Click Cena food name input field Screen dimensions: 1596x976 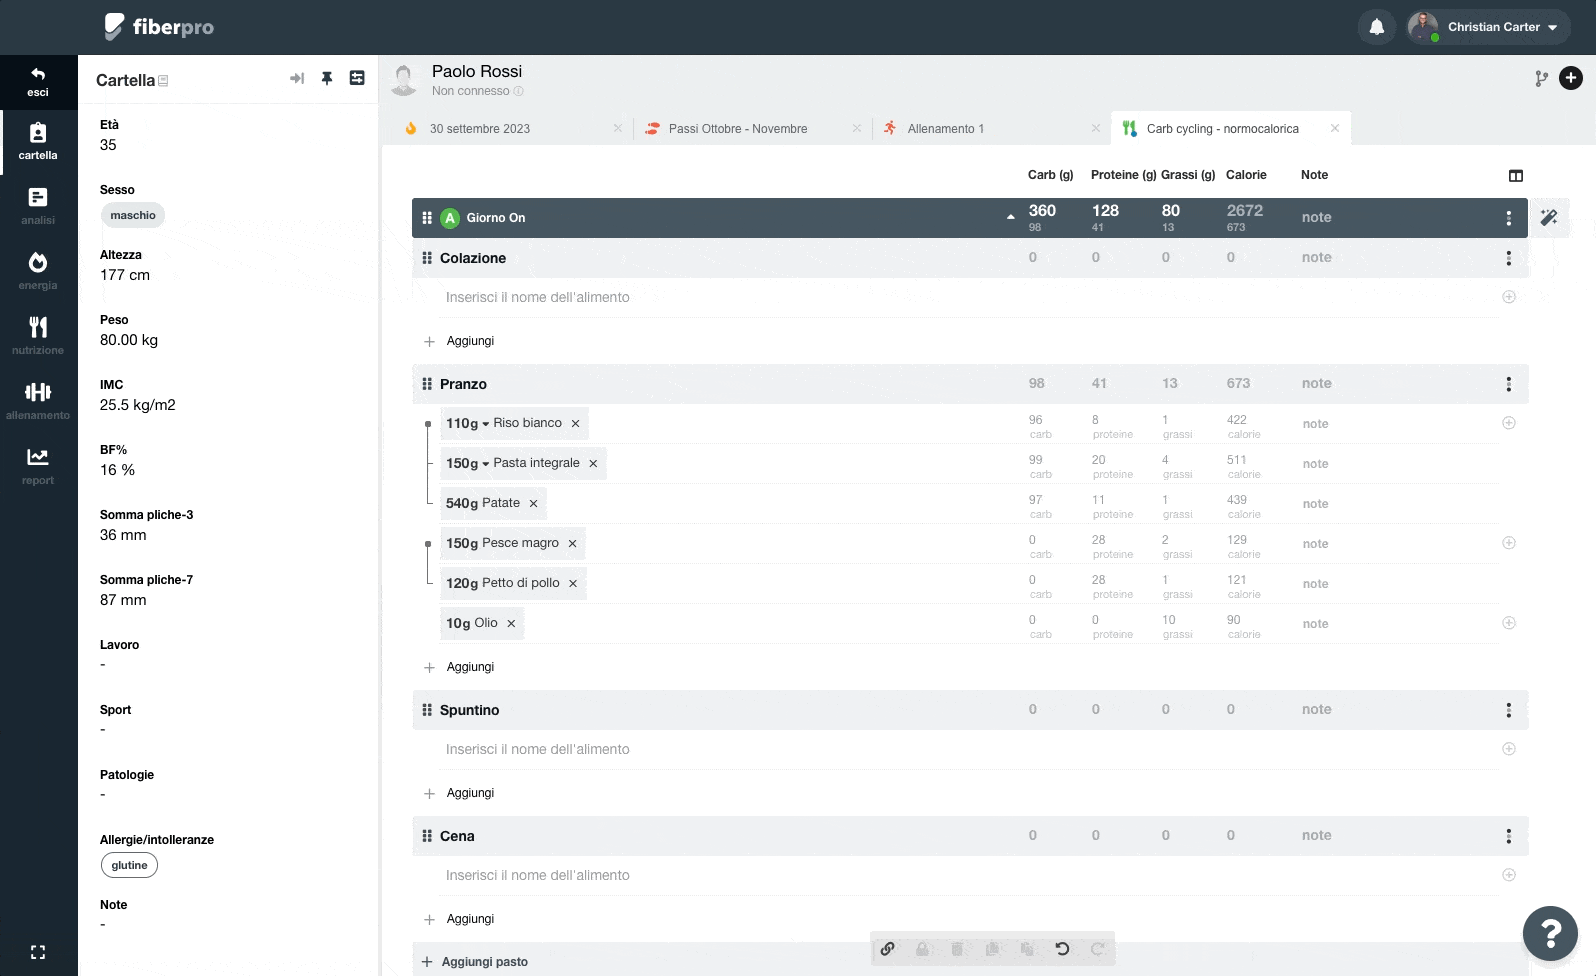tap(970, 875)
